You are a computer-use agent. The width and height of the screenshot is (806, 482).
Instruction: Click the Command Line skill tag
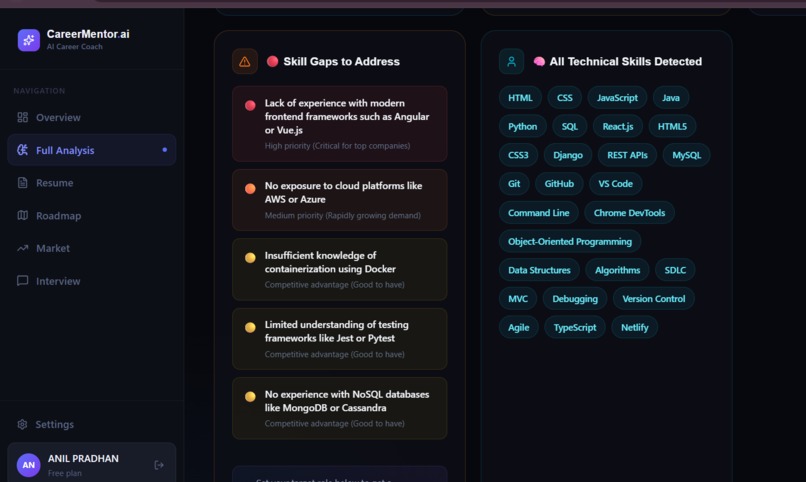click(539, 213)
